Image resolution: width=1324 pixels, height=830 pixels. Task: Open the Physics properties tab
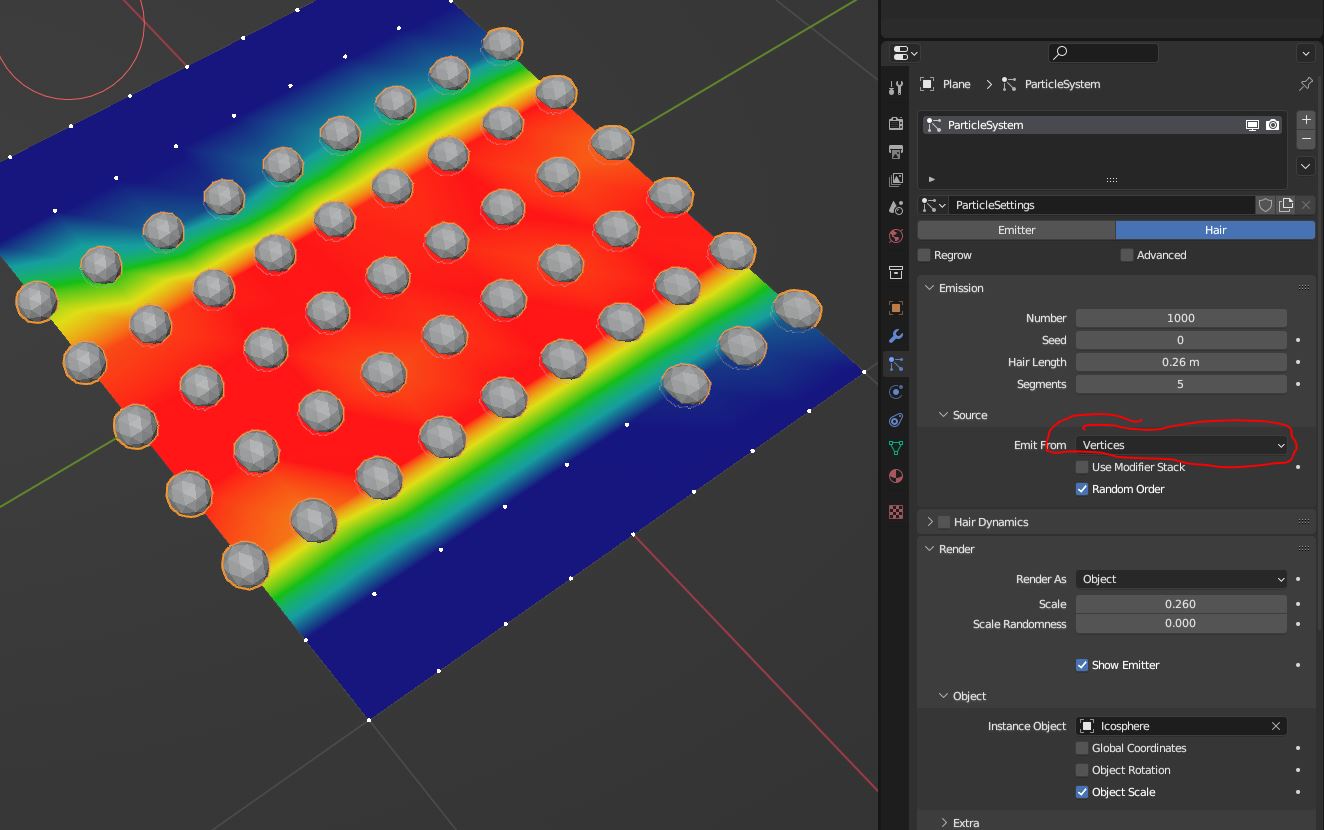coord(896,392)
